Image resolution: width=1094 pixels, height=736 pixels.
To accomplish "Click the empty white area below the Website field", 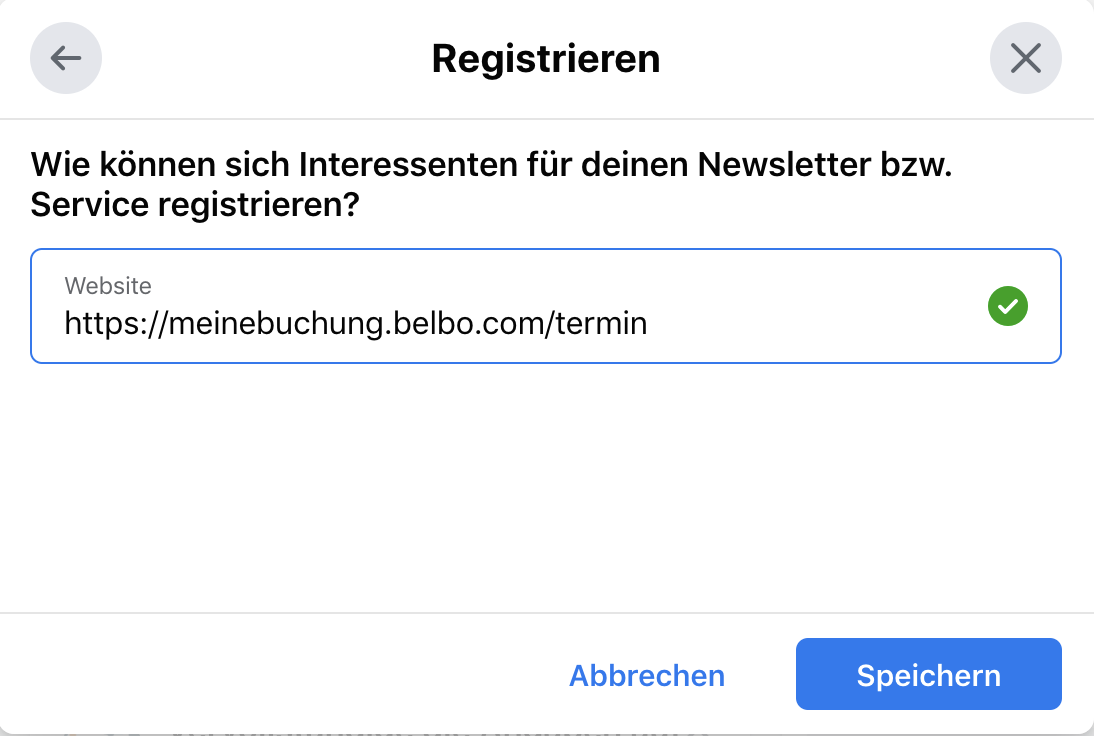I will tap(546, 487).
